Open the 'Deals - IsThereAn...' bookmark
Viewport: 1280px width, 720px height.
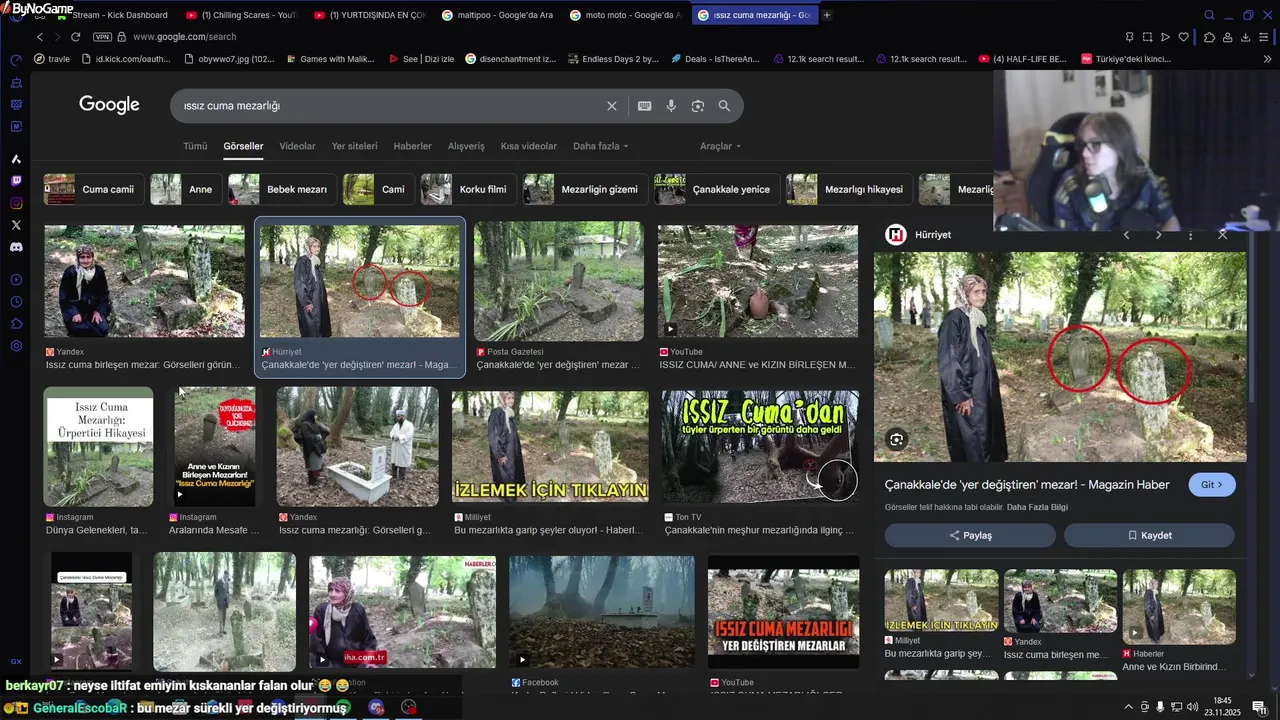coord(716,59)
